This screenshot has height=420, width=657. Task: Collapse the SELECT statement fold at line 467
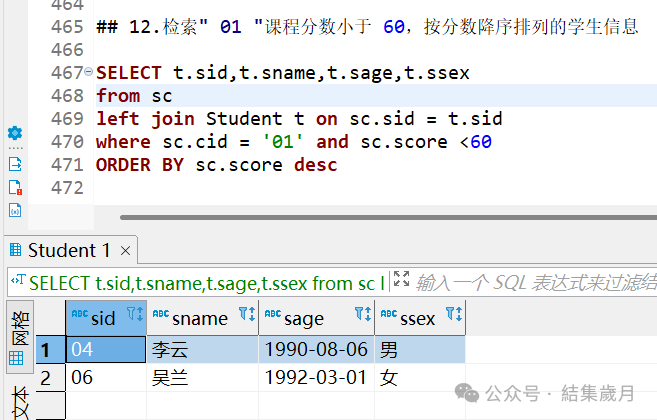point(88,72)
